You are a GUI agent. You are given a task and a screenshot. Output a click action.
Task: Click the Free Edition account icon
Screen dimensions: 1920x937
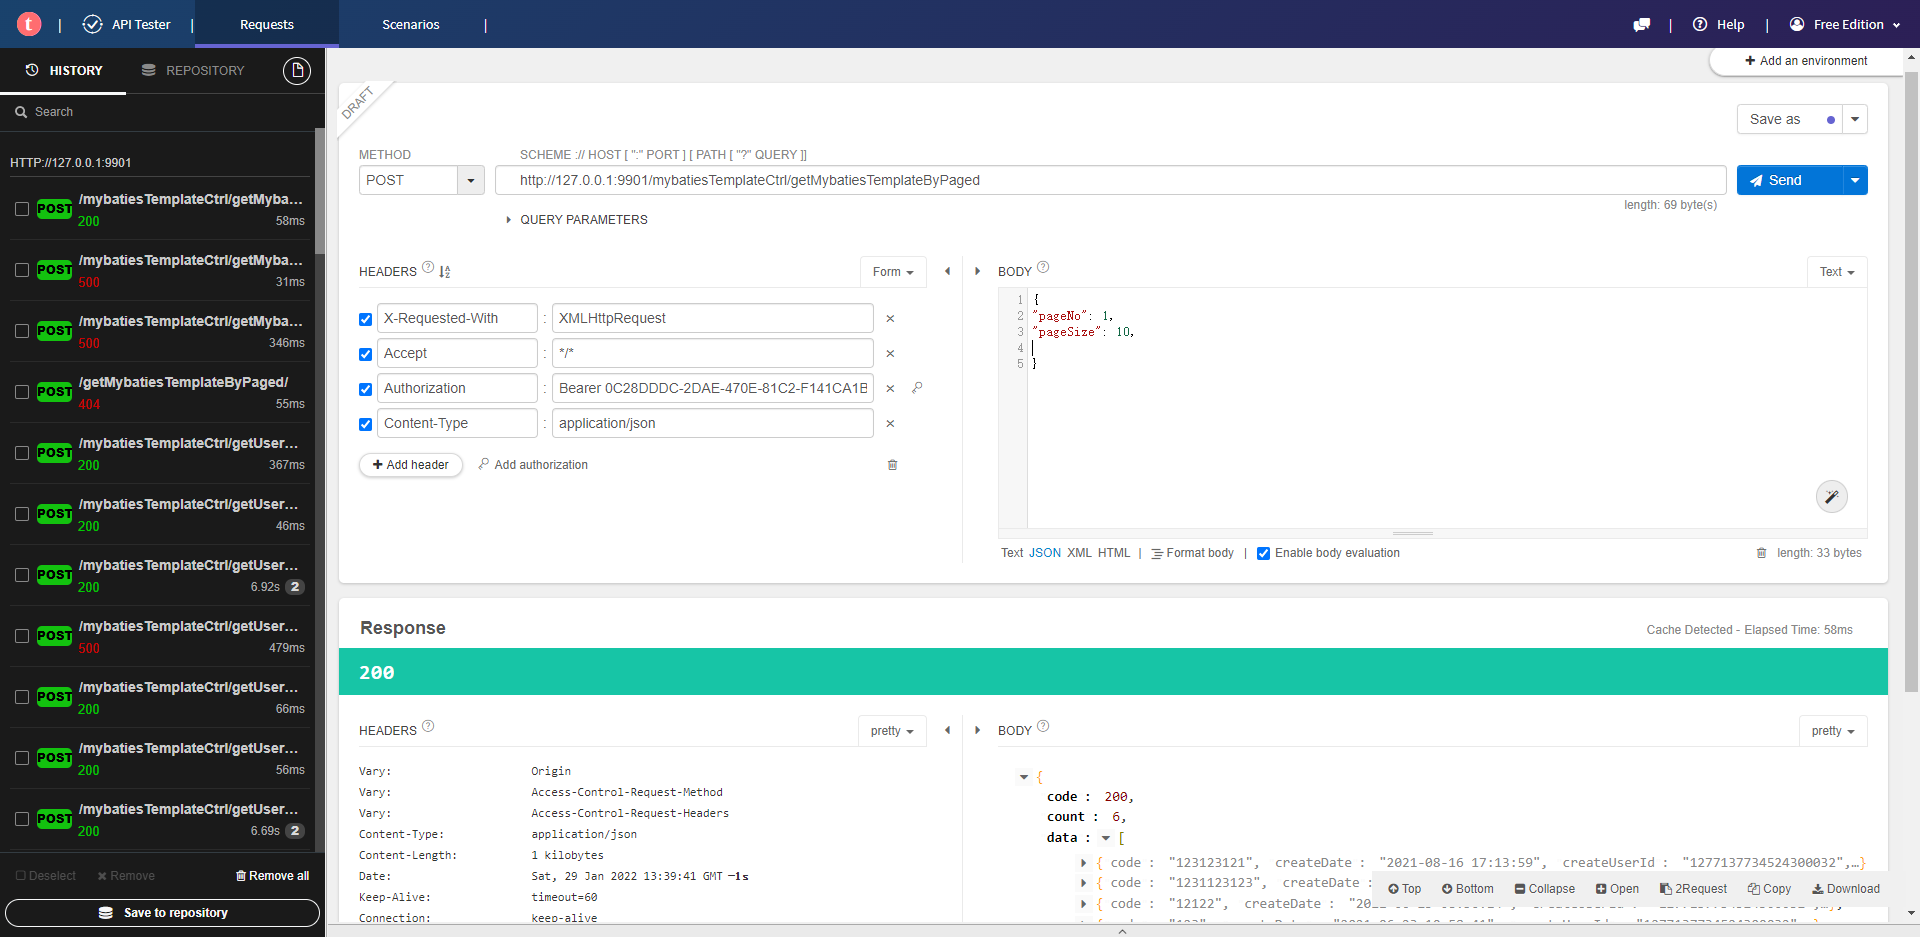click(1797, 24)
